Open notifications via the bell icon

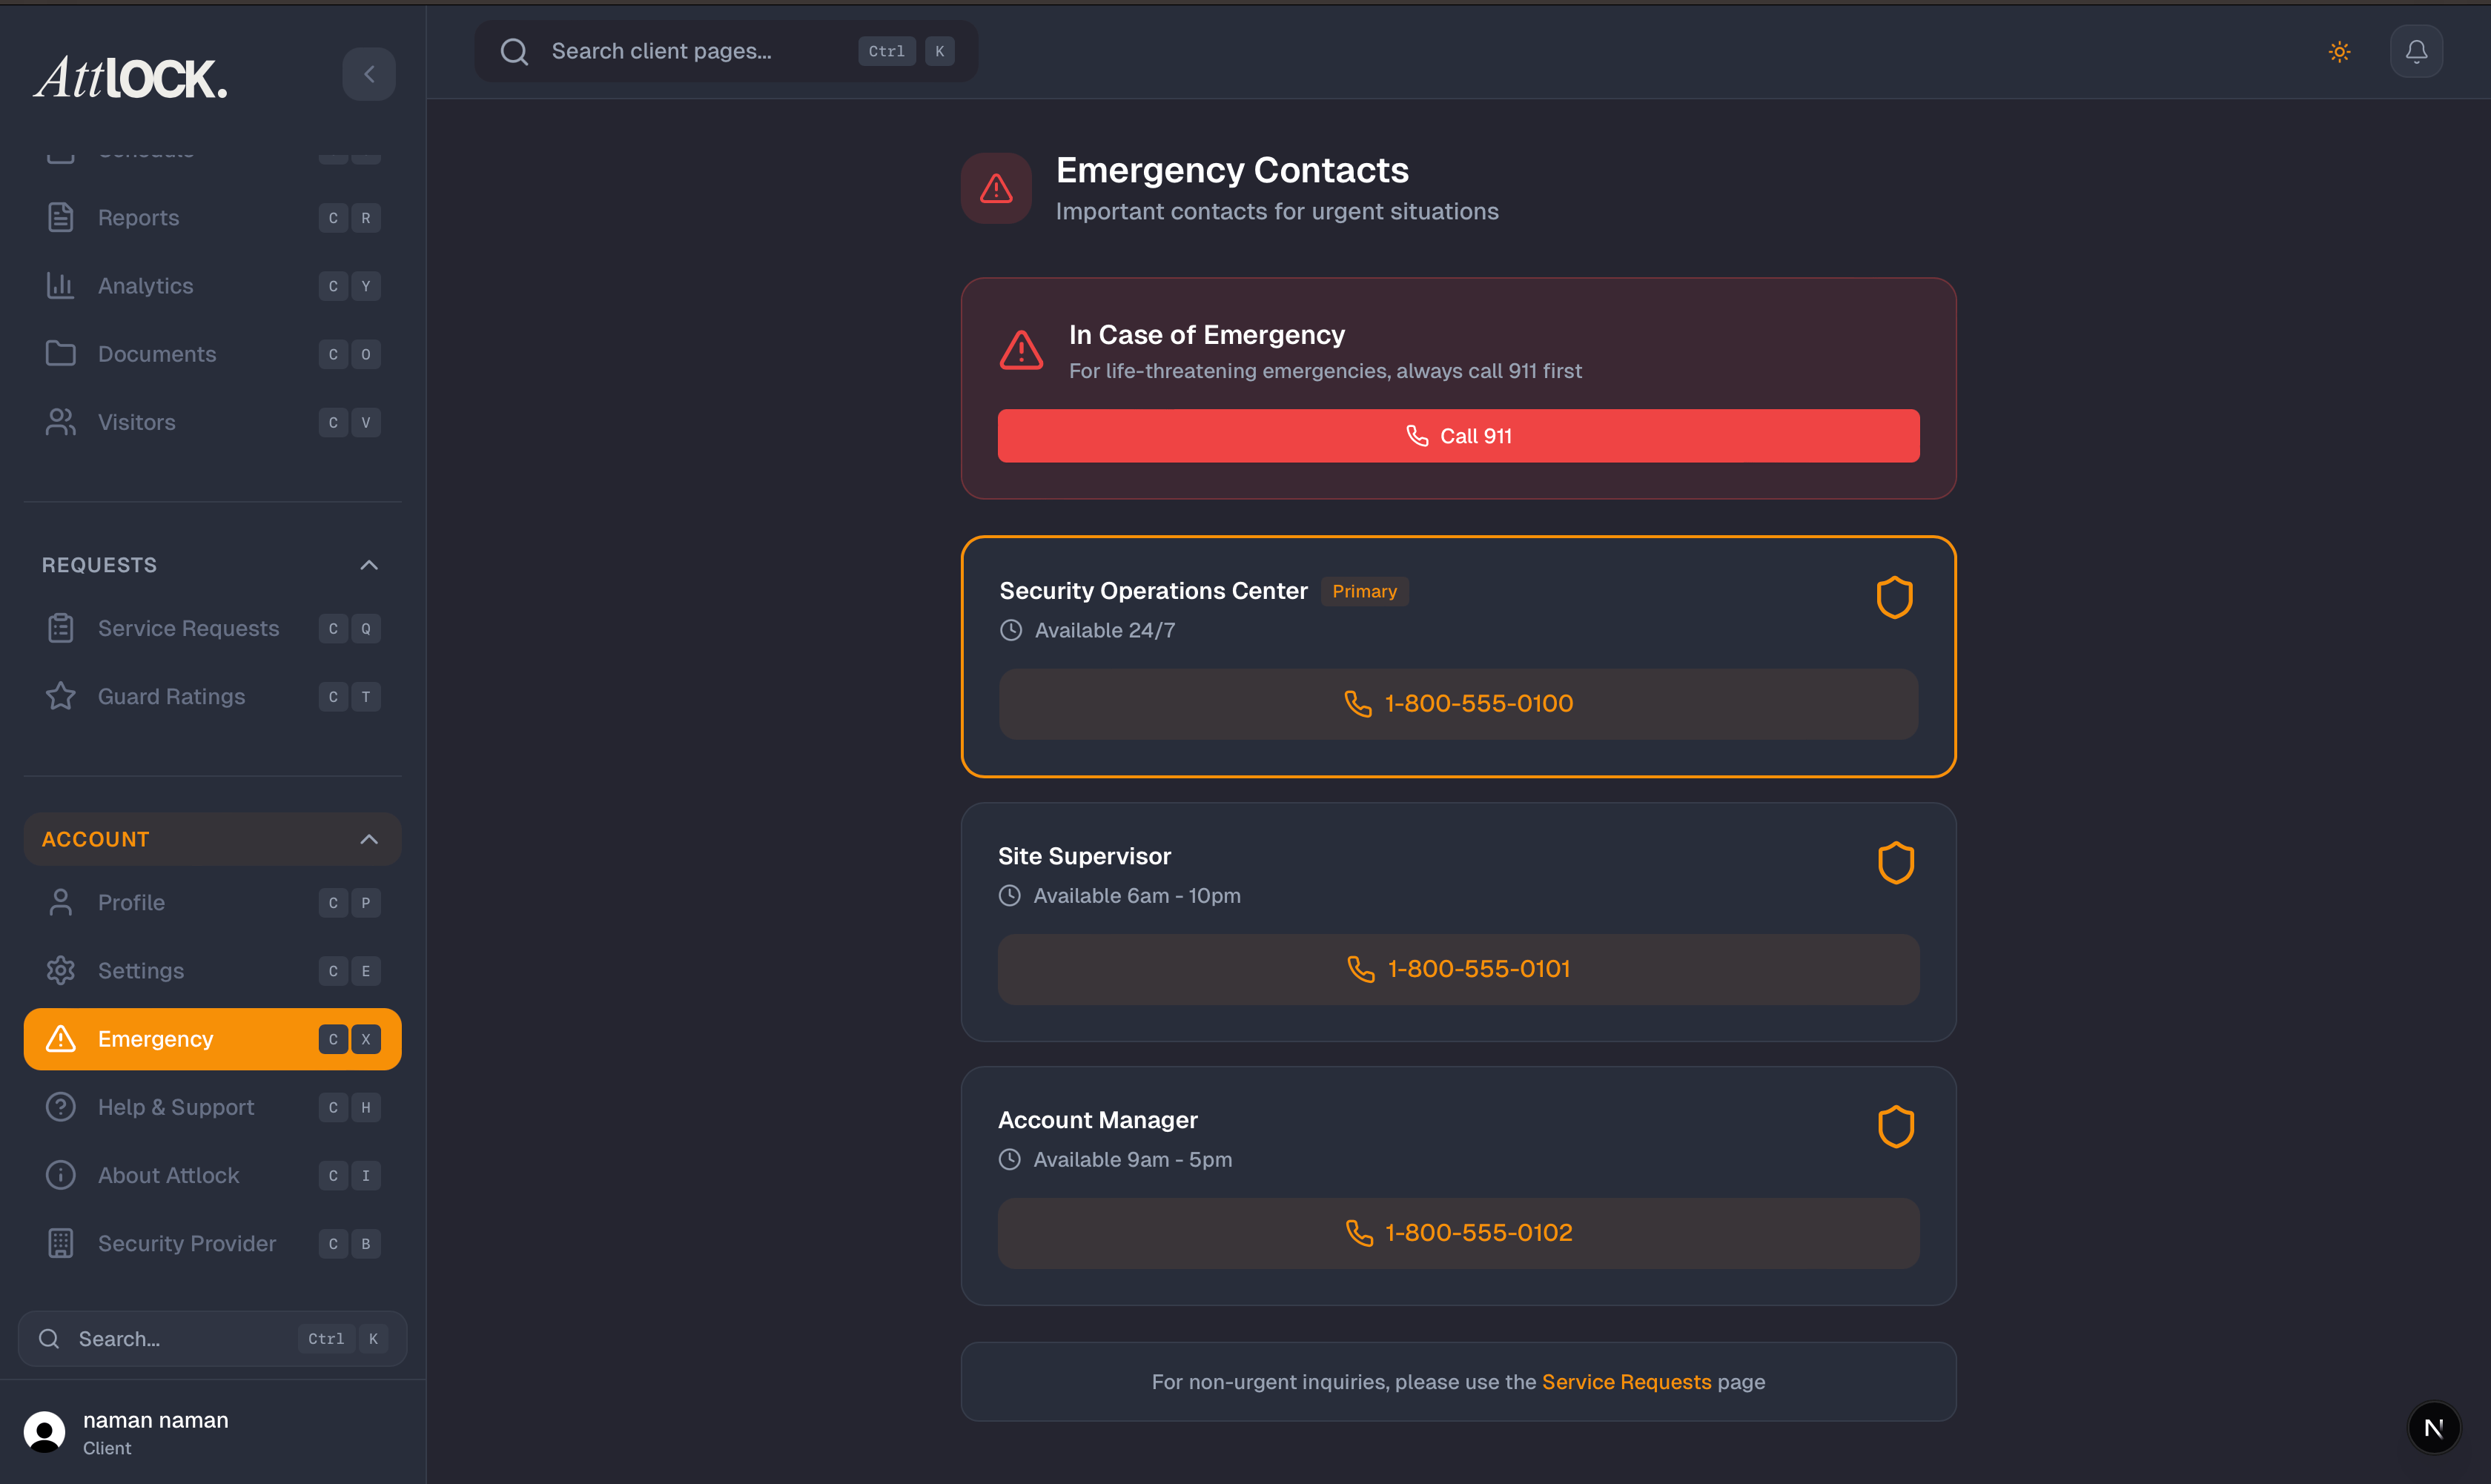(x=2416, y=50)
